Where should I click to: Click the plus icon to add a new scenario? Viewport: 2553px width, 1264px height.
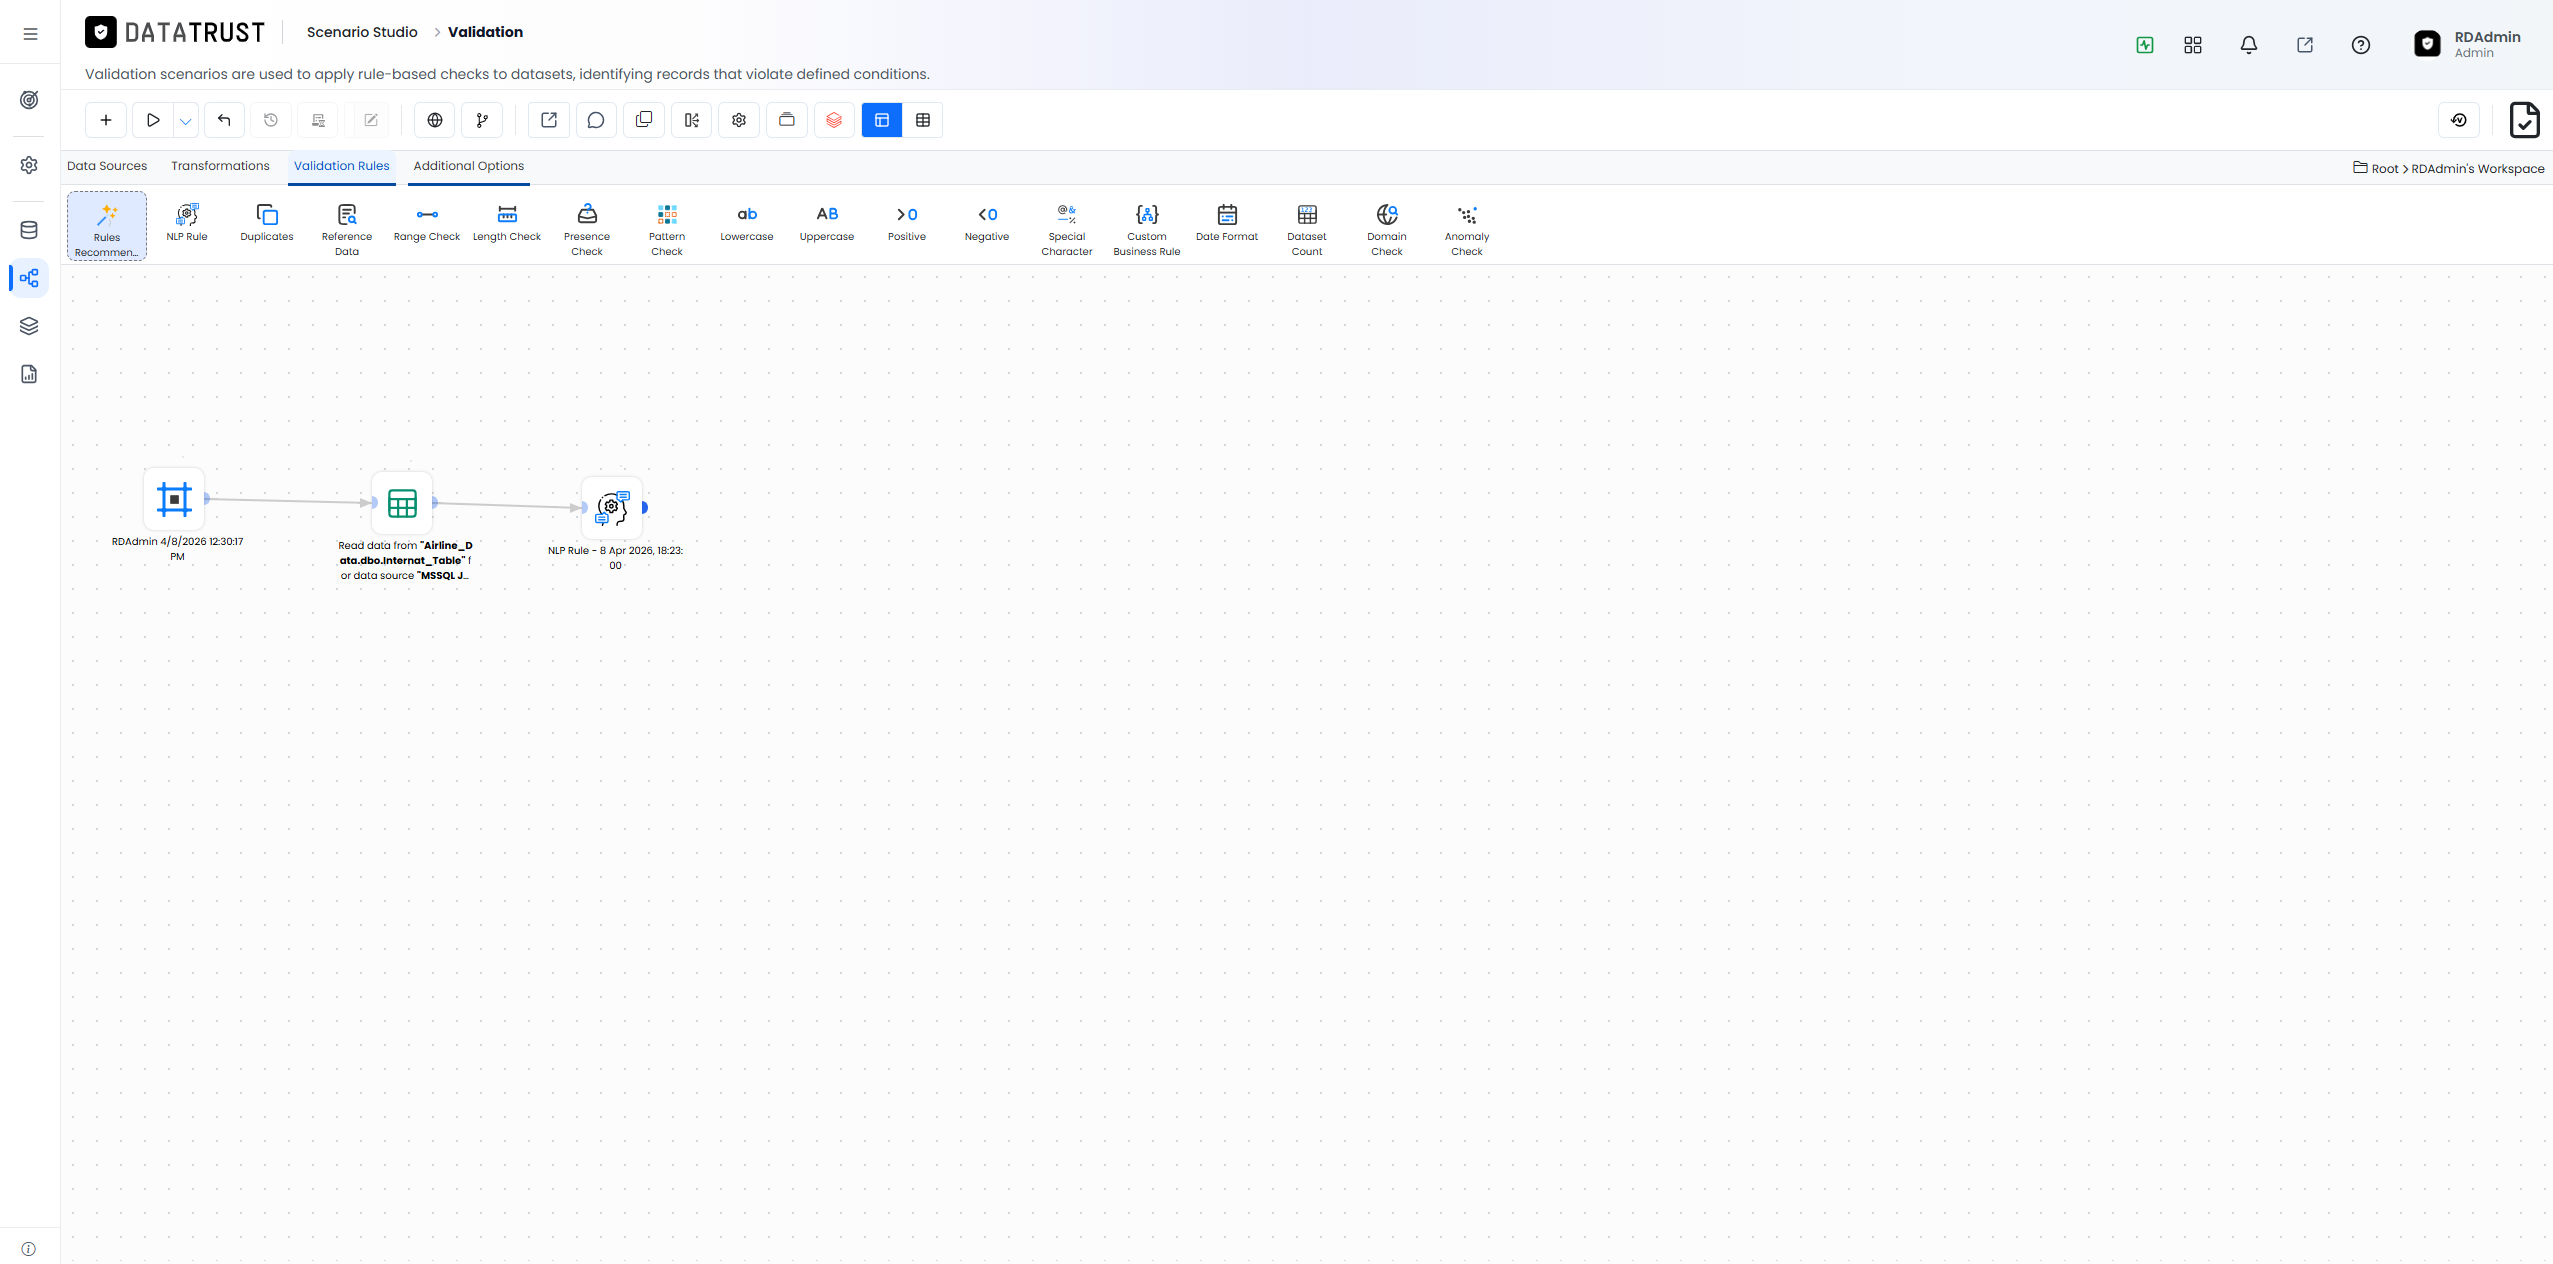click(106, 120)
